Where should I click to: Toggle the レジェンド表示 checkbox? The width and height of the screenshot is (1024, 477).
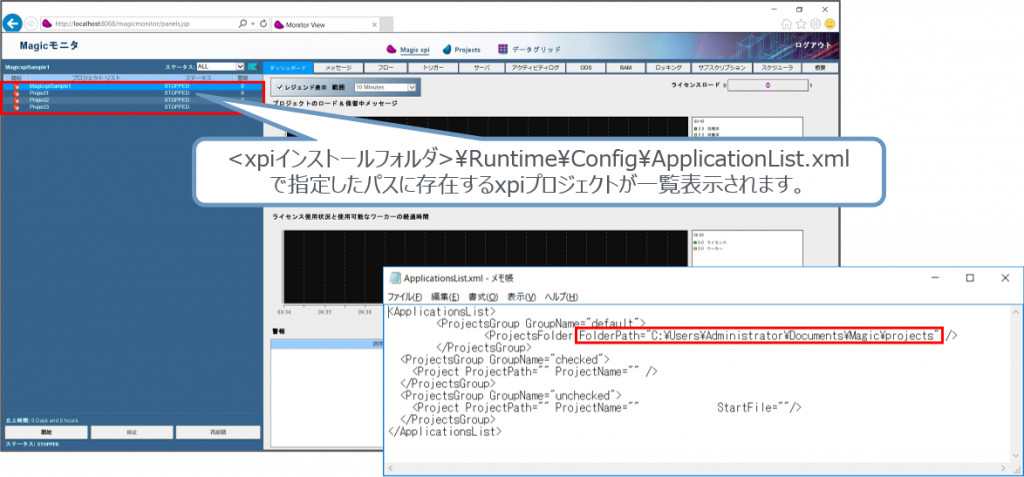280,87
